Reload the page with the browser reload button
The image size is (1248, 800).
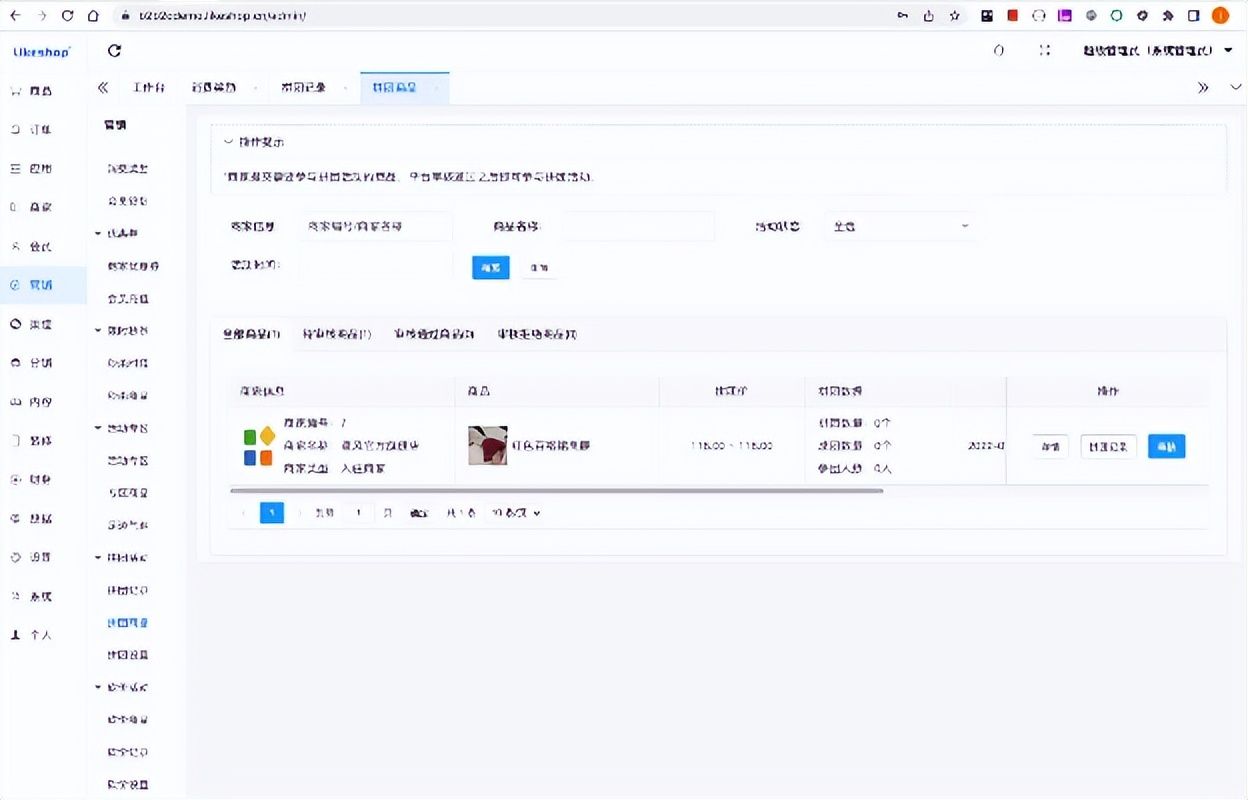(x=68, y=15)
